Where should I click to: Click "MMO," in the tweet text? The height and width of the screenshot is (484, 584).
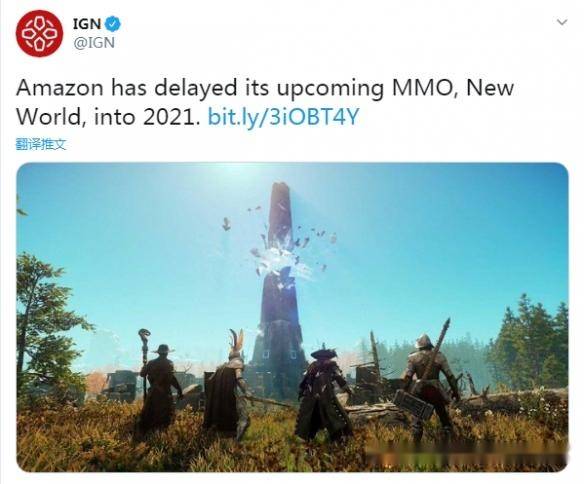click(x=425, y=89)
